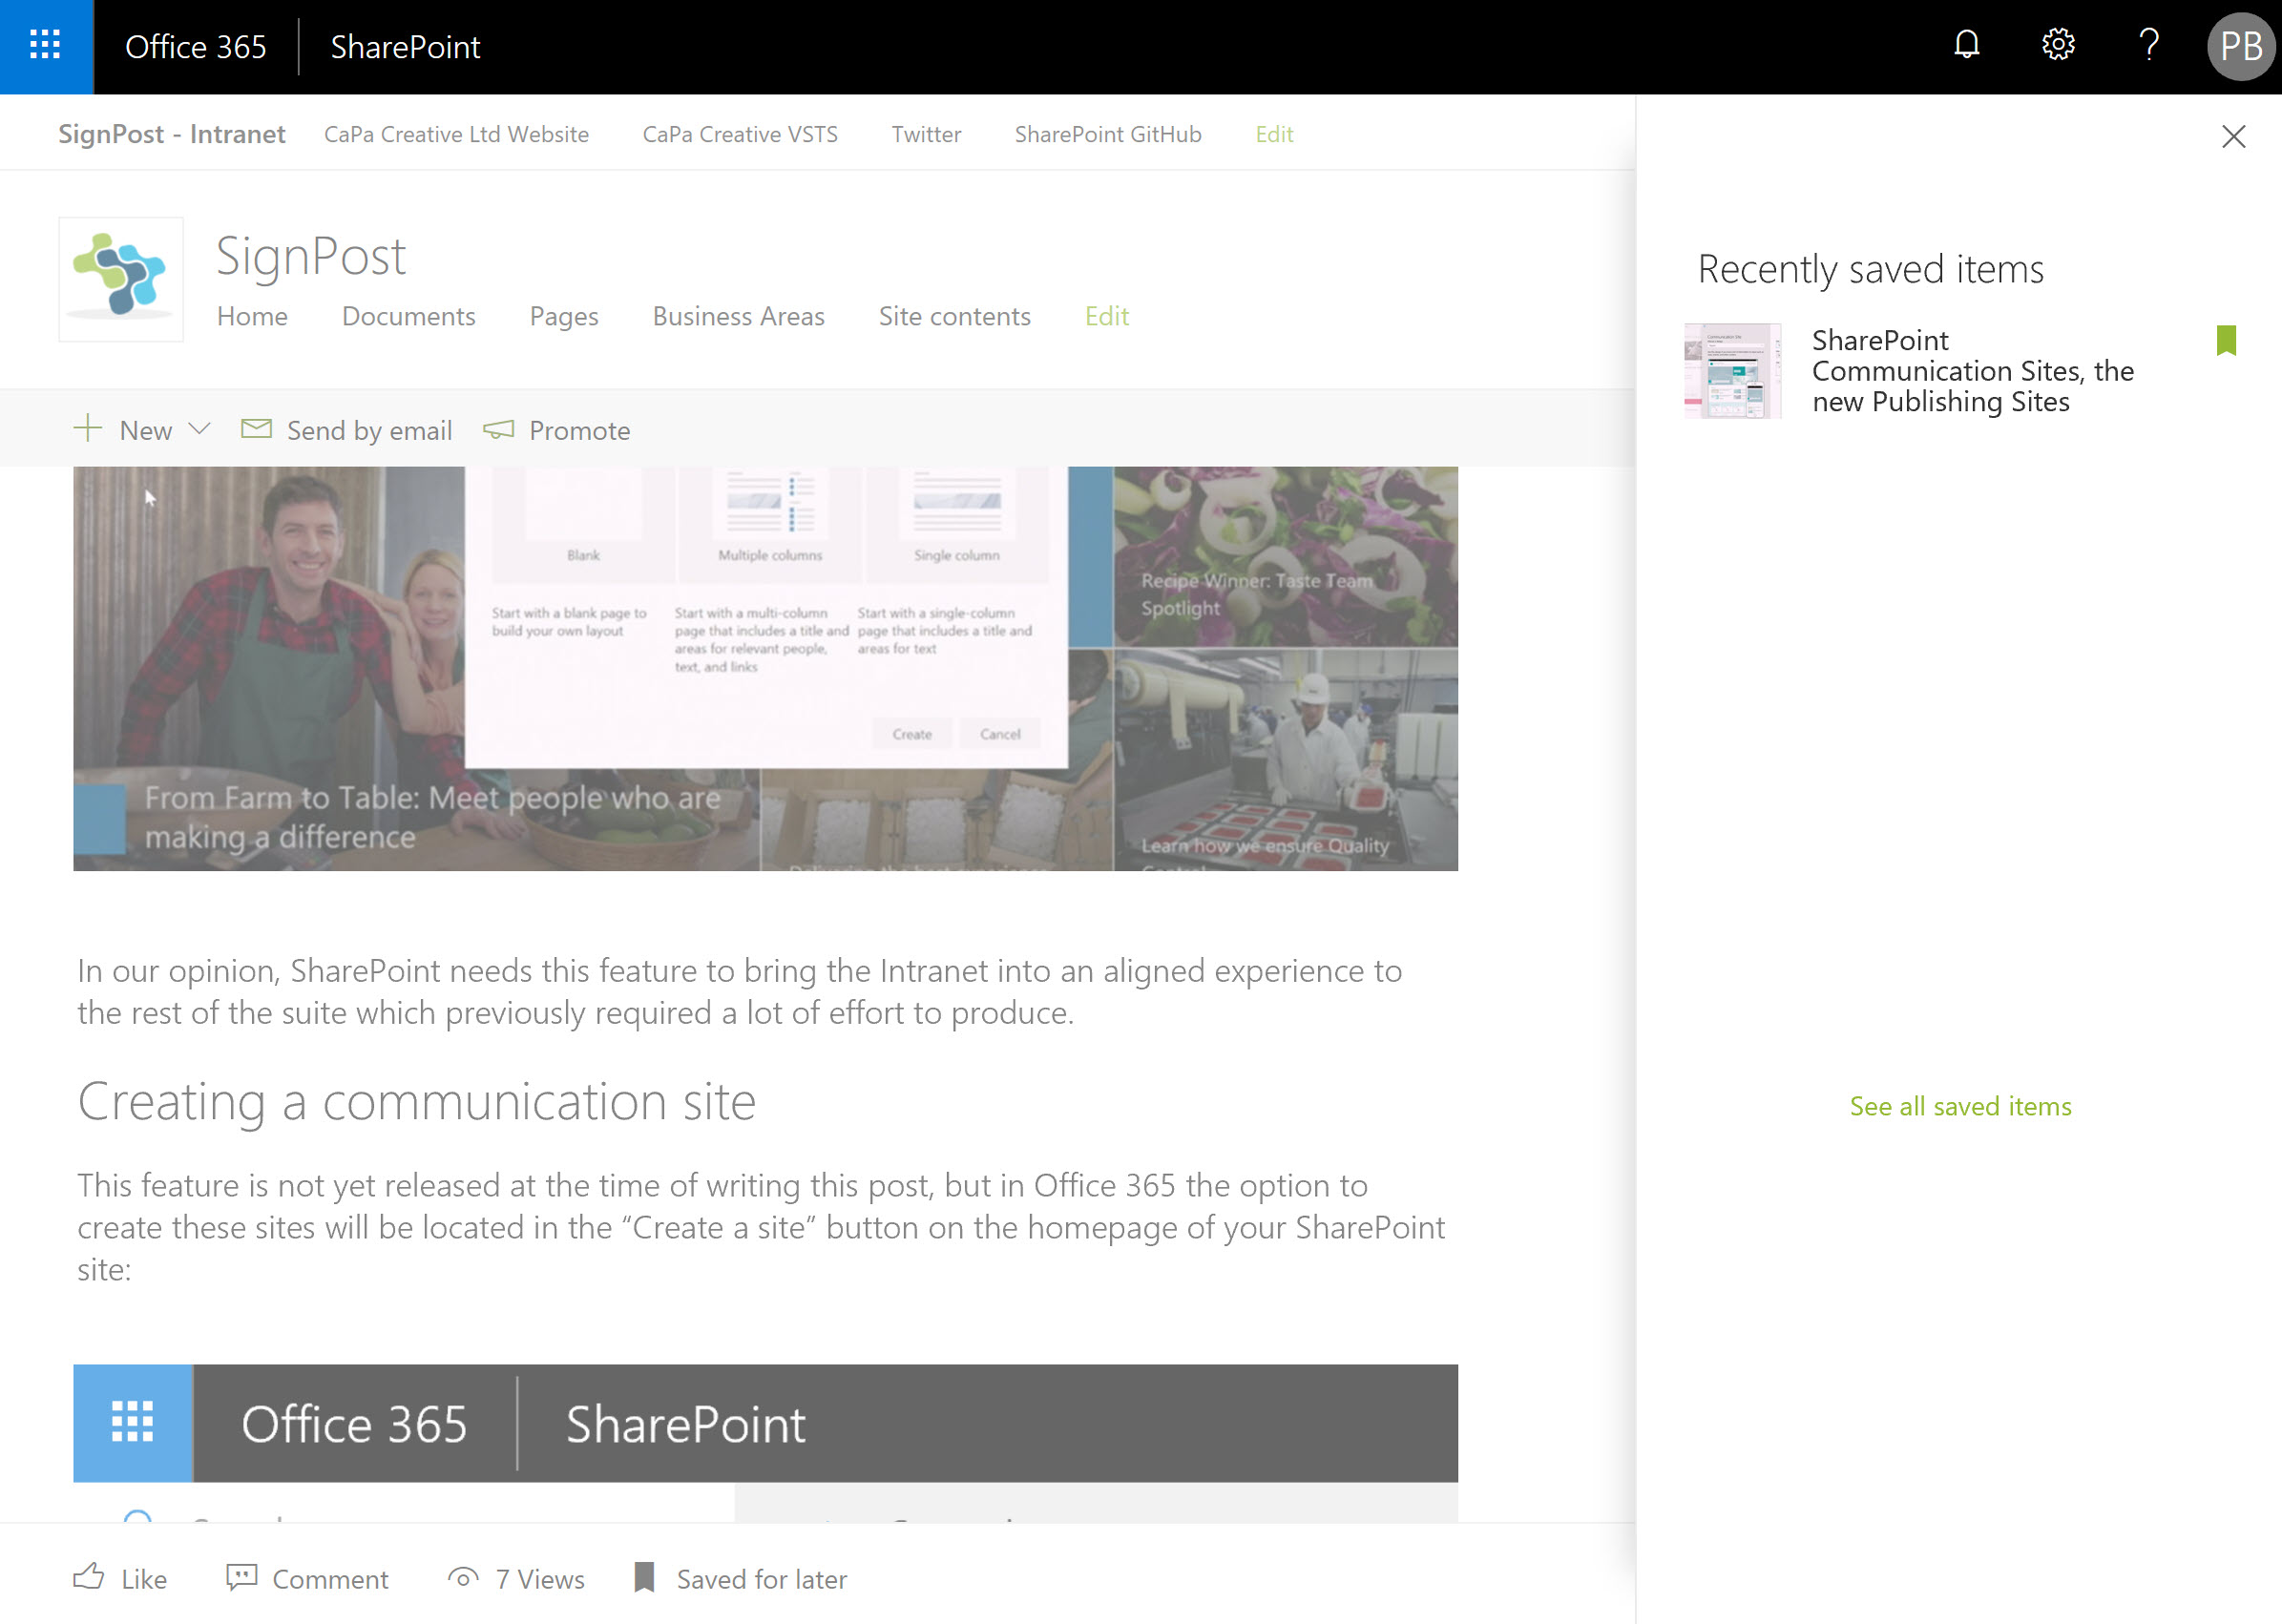Click the 7 Views eye icon

(462, 1577)
